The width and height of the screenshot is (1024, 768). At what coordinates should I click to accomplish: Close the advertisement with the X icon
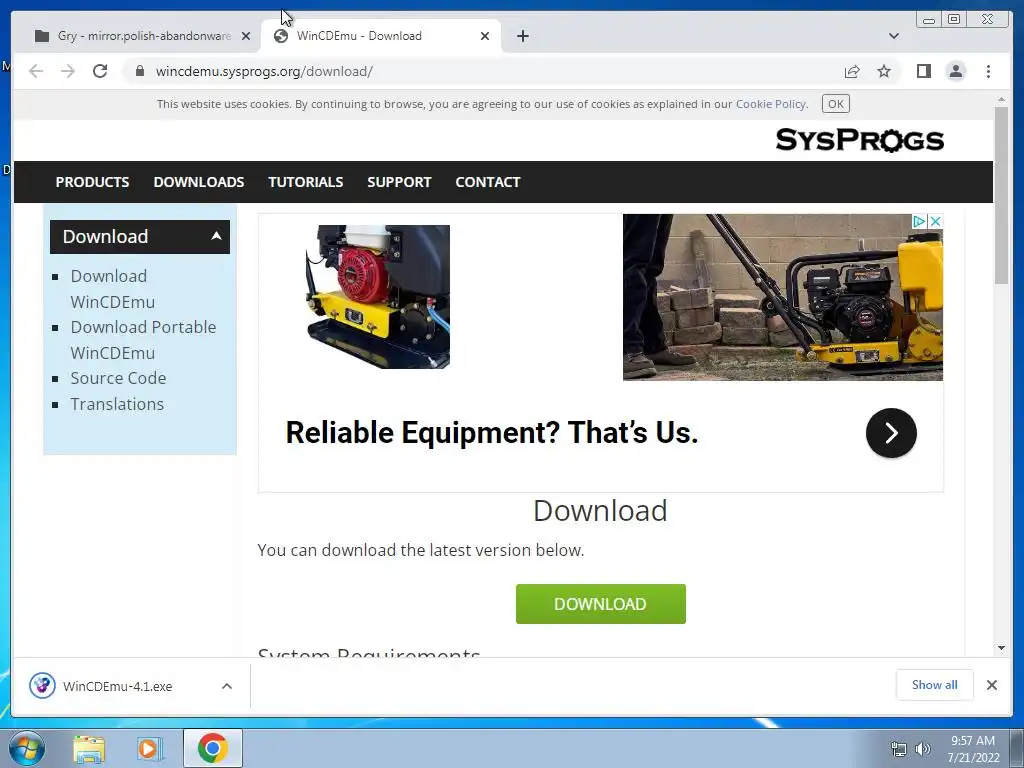935,221
